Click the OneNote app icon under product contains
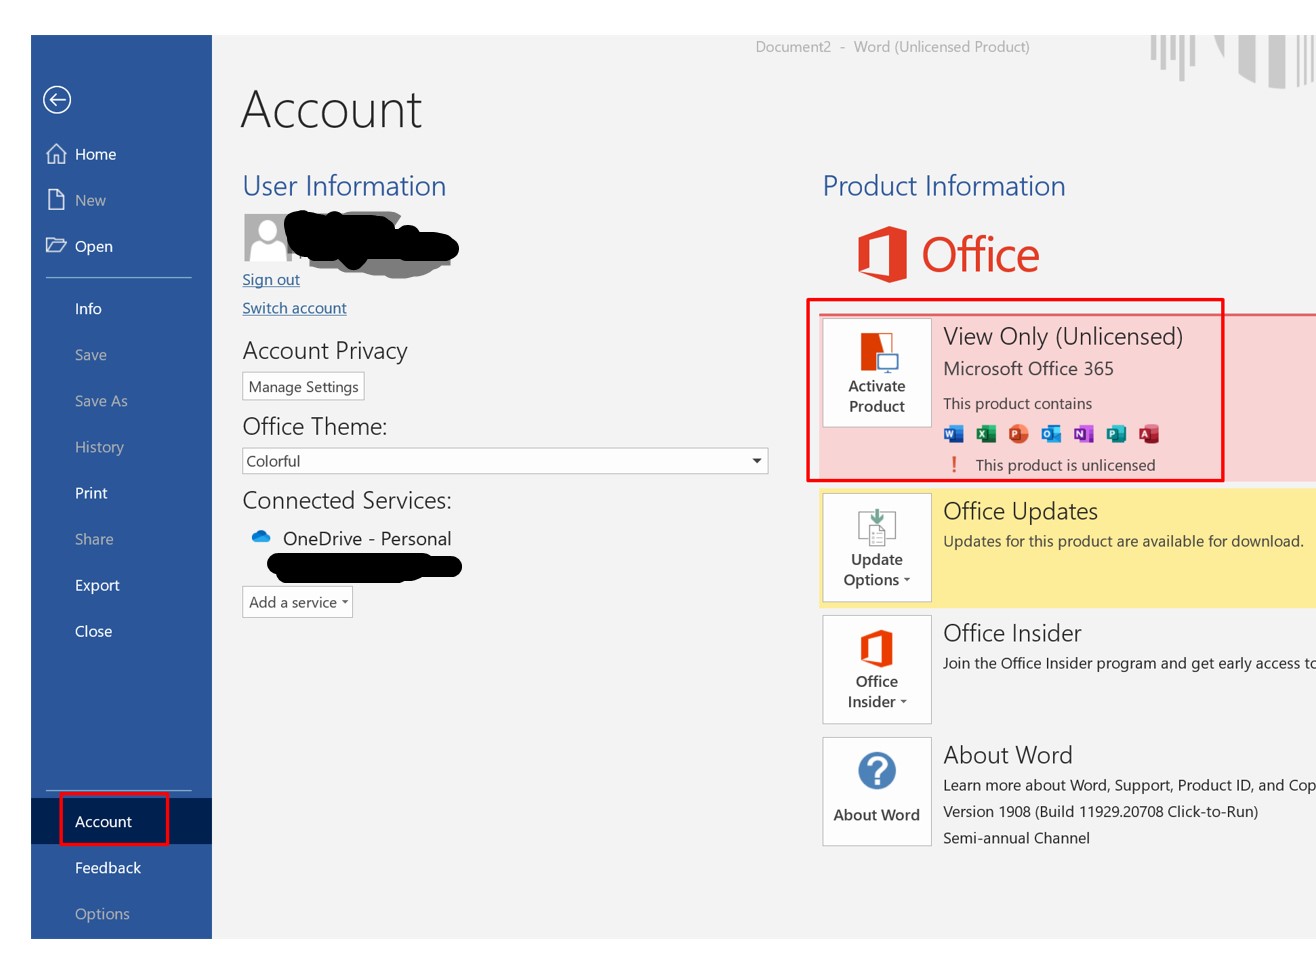The width and height of the screenshot is (1316, 970). 1083,433
